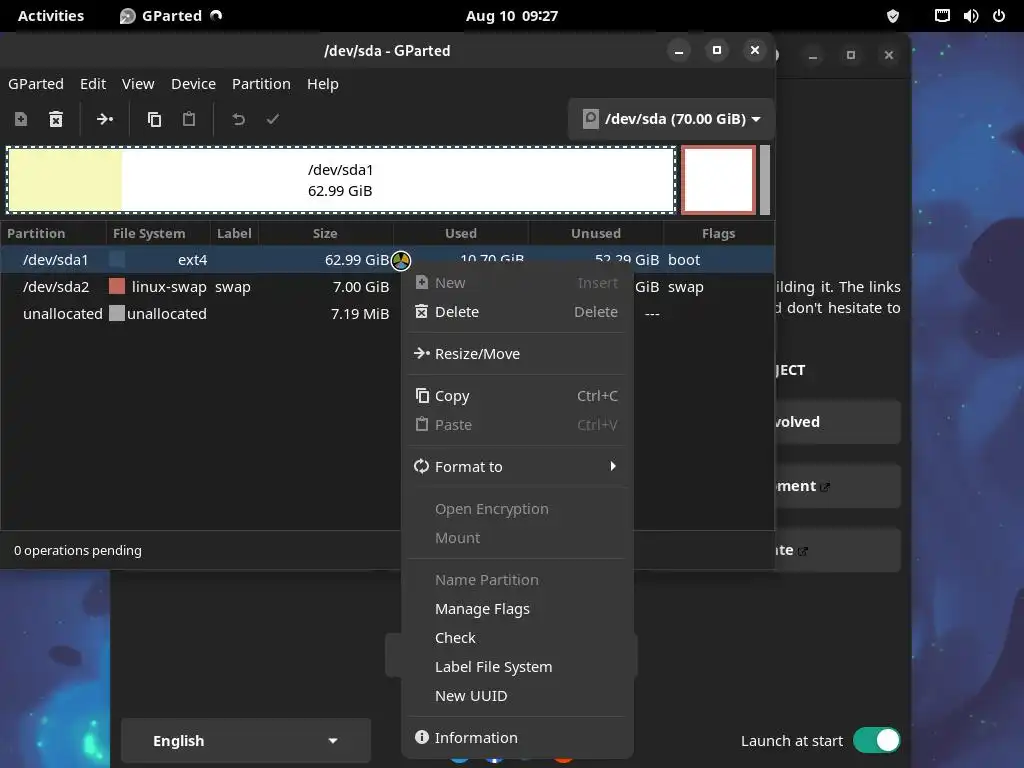Click the Delete partition toolbar icon
Viewport: 1024px width, 768px height.
click(x=56, y=119)
